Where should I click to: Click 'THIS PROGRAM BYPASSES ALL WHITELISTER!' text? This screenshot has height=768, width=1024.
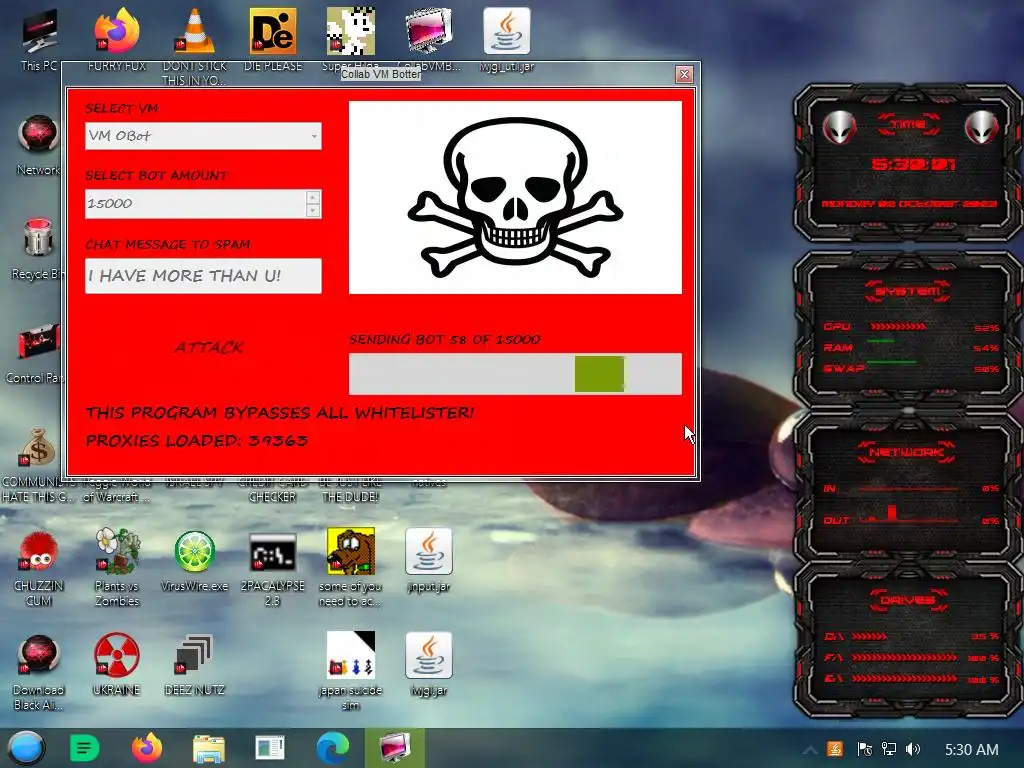point(280,413)
